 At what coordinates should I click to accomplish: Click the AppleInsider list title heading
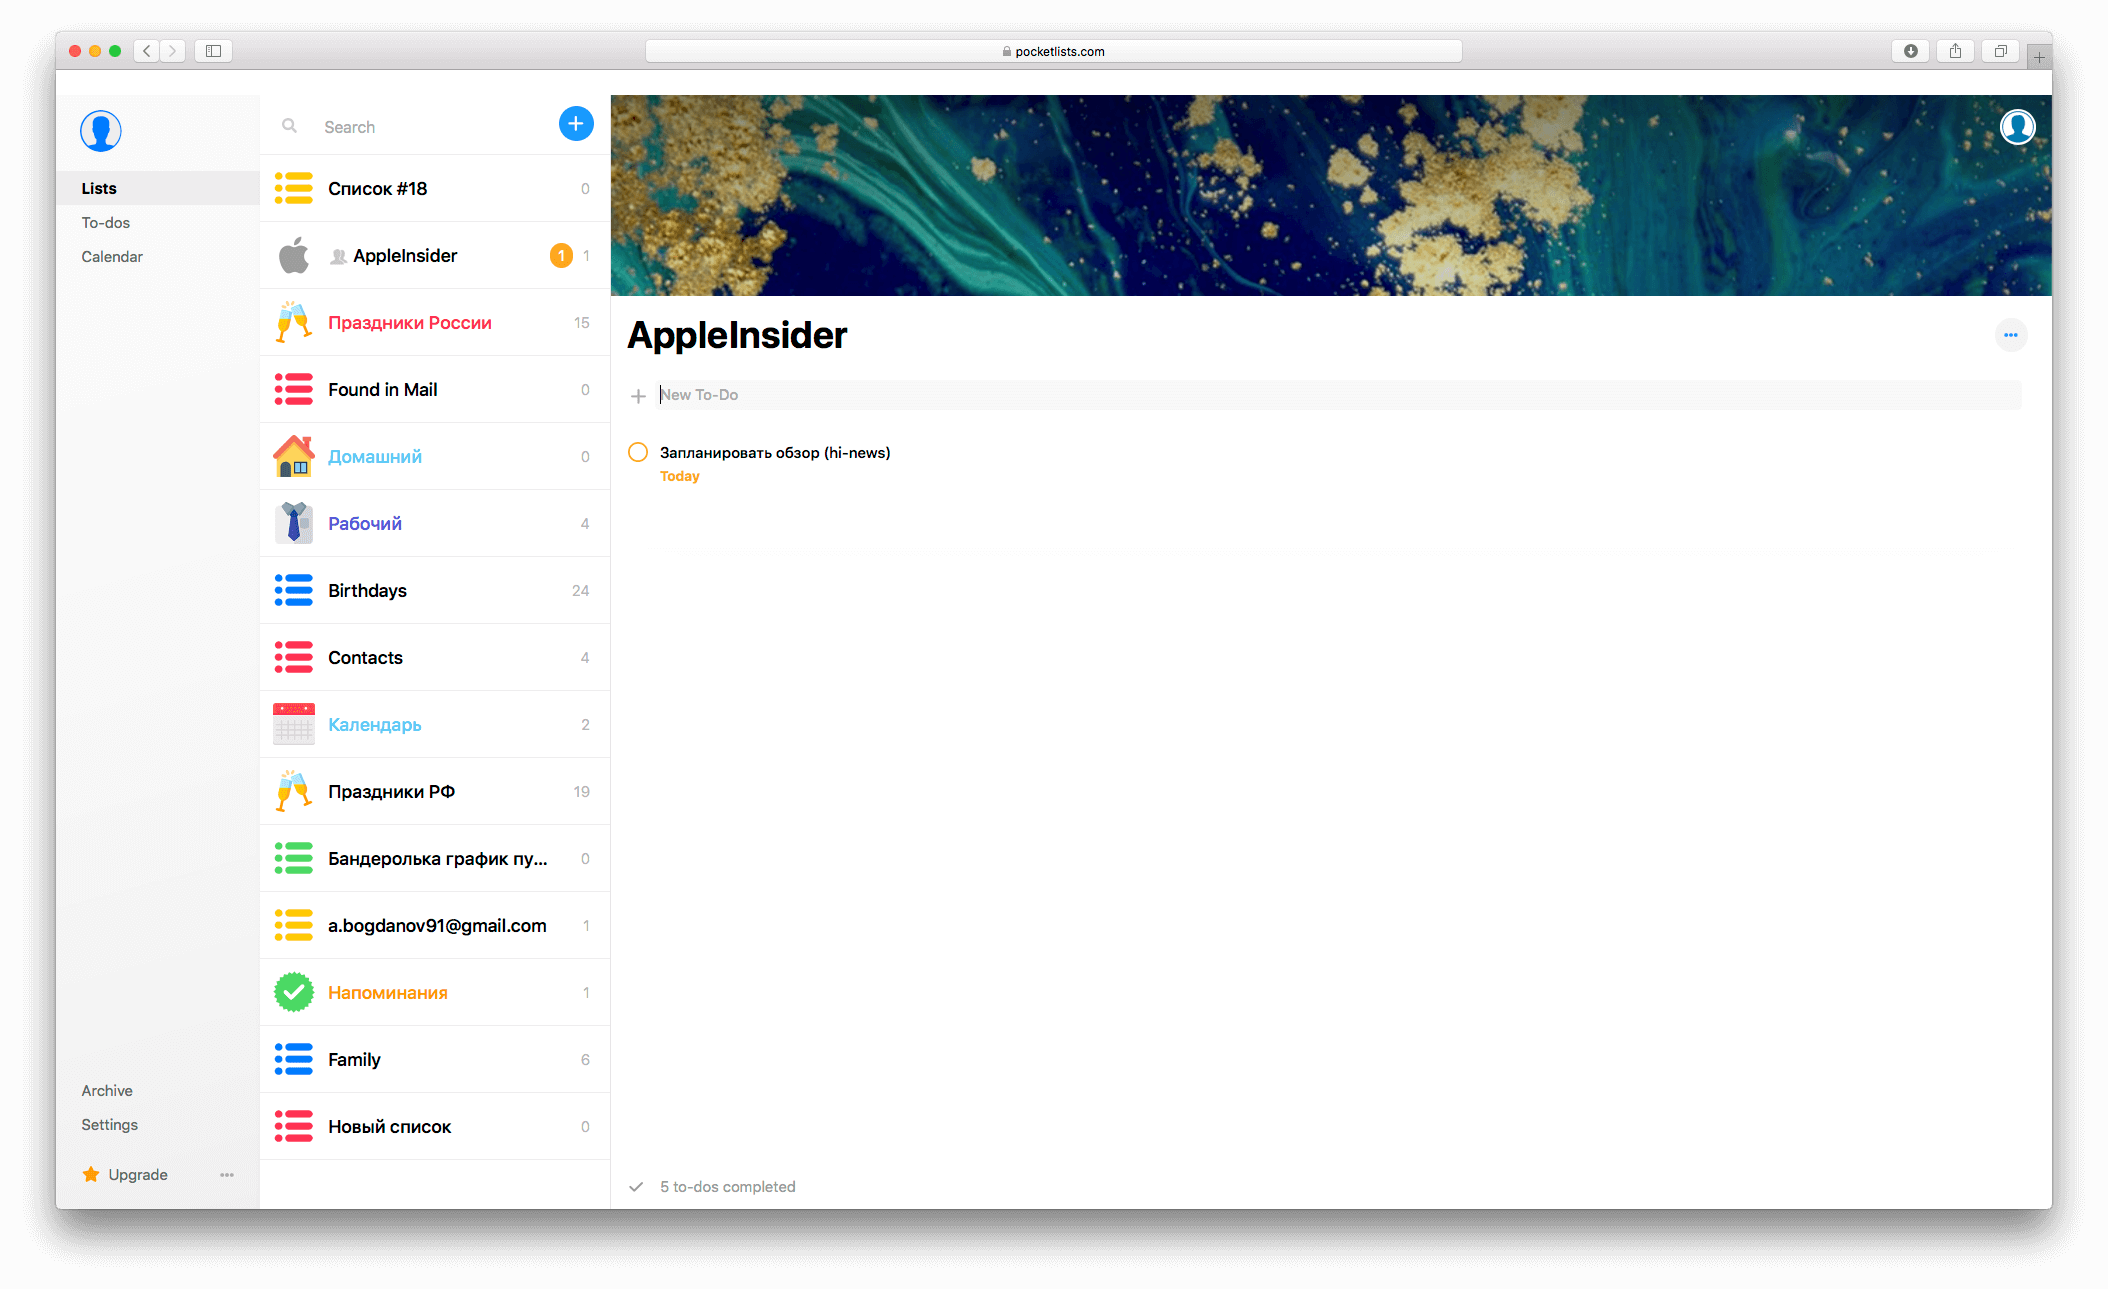737,335
